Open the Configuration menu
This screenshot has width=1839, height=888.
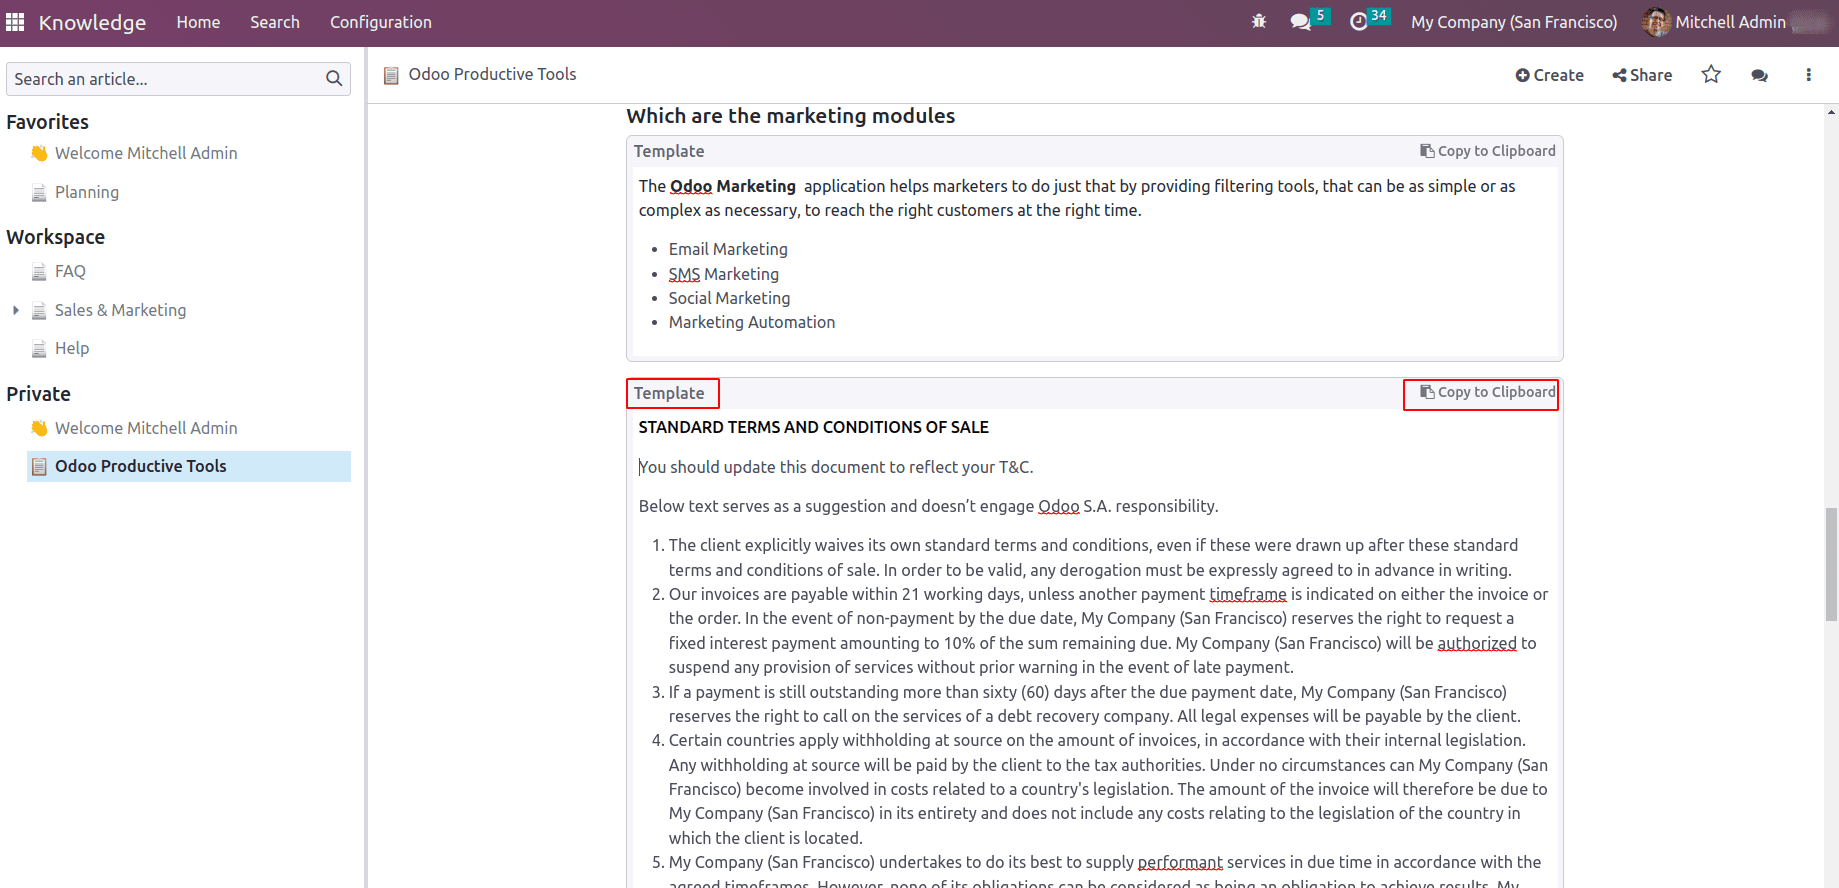coord(381,22)
